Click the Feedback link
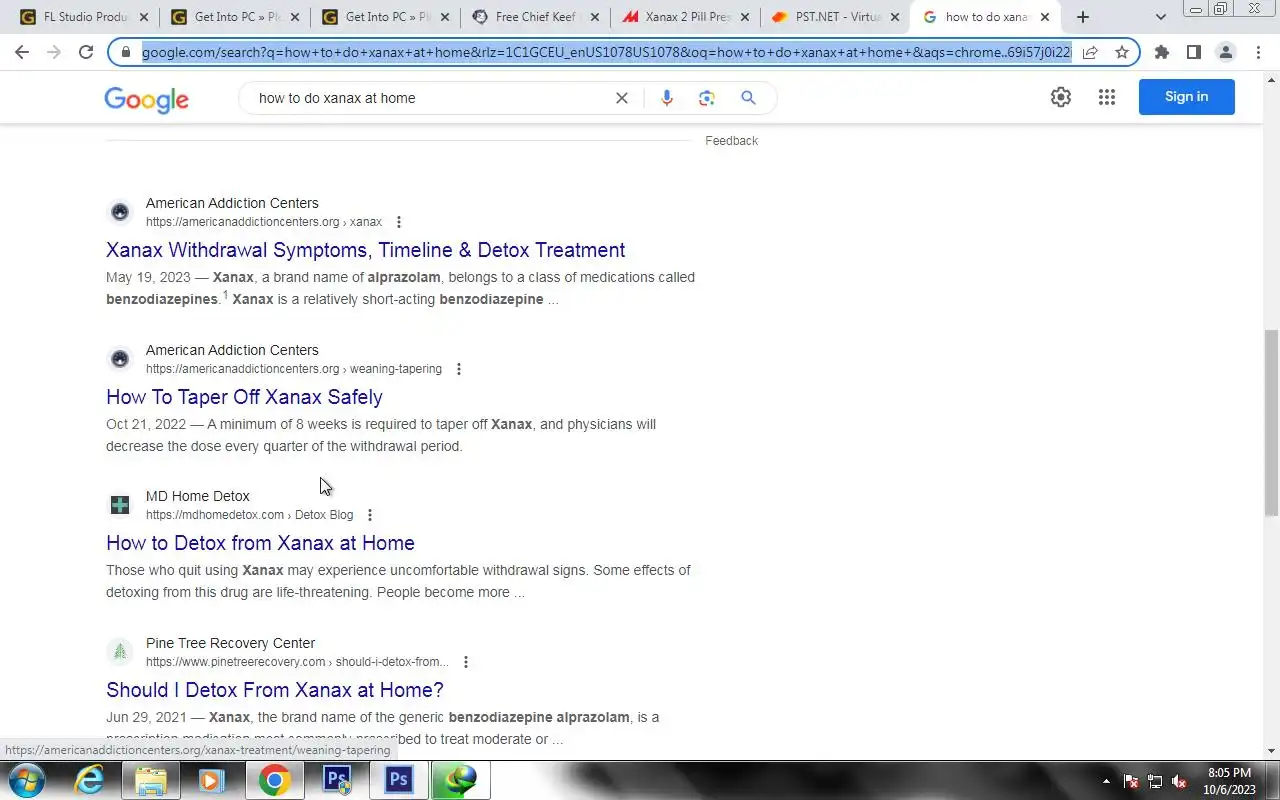This screenshot has width=1280, height=800. click(x=732, y=141)
